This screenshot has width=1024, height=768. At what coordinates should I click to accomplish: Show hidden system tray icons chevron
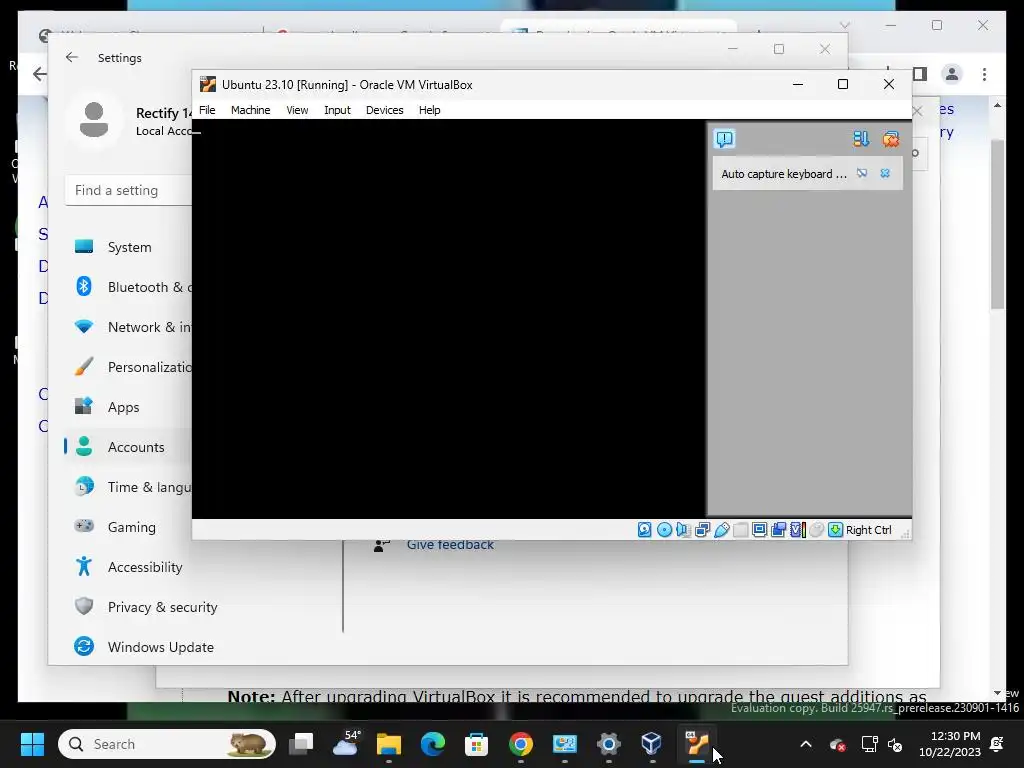point(806,744)
